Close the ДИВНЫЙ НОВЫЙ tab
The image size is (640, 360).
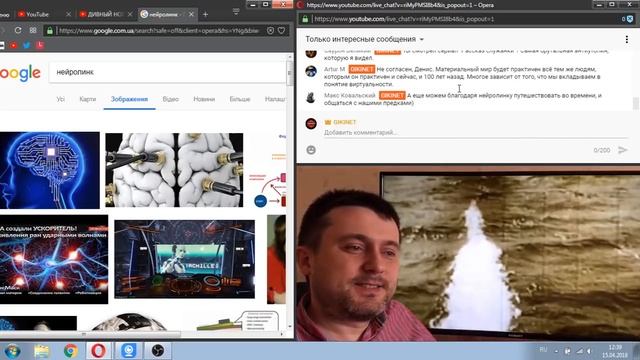pyautogui.click(x=130, y=14)
